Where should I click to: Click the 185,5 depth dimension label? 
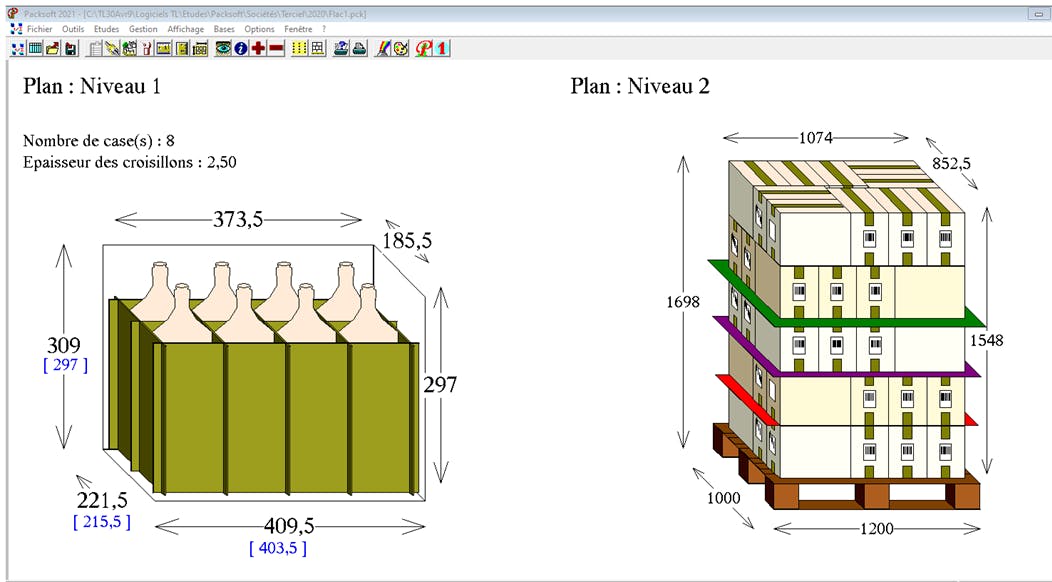click(407, 240)
